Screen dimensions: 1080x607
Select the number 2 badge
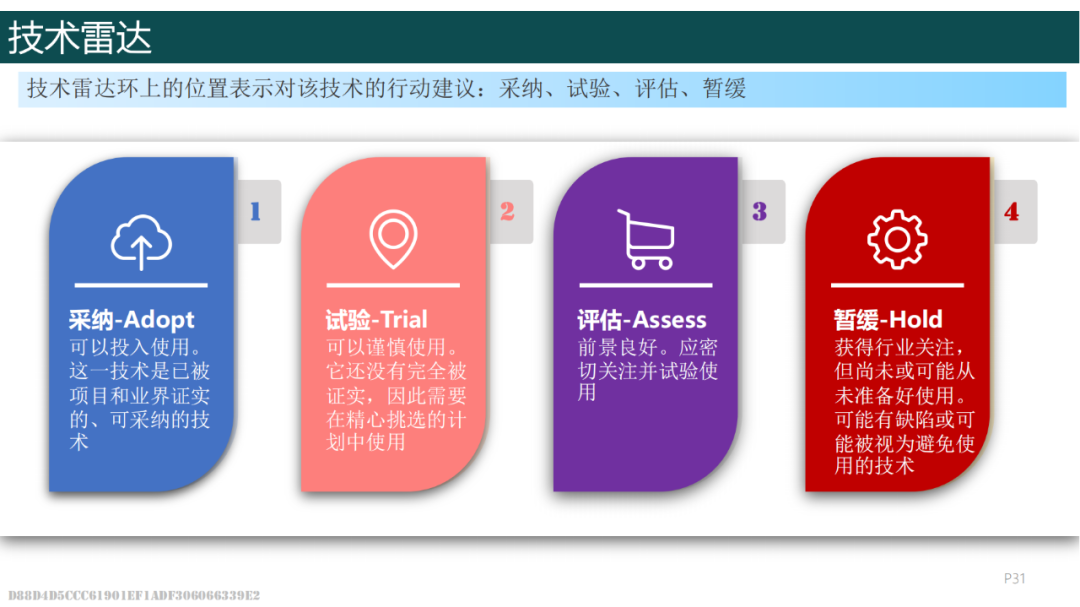pyautogui.click(x=507, y=211)
